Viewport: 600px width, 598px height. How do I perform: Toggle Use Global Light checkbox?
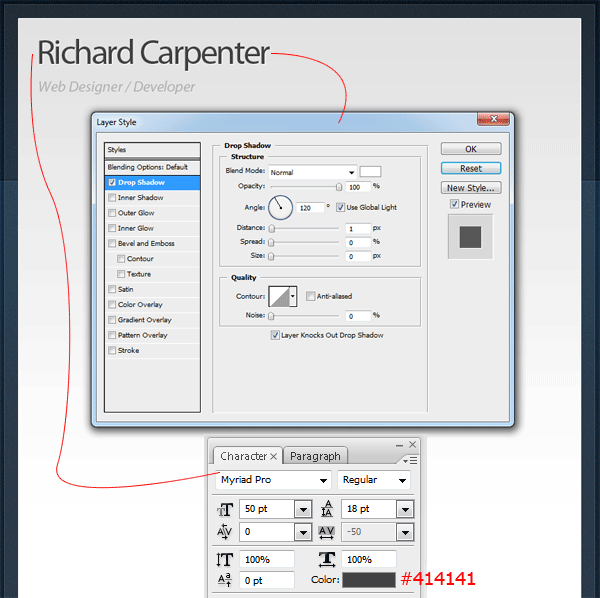click(x=340, y=207)
